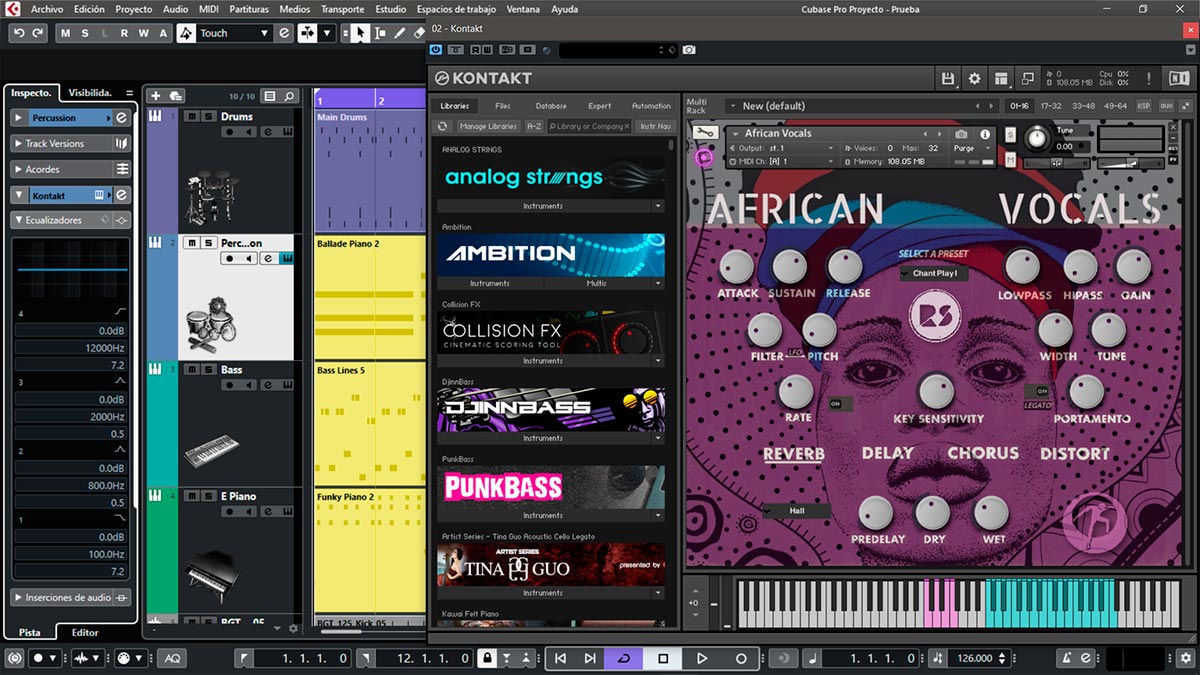Mute the African Vocals instrument
Viewport: 1200px width, 675px height.
pos(1010,160)
